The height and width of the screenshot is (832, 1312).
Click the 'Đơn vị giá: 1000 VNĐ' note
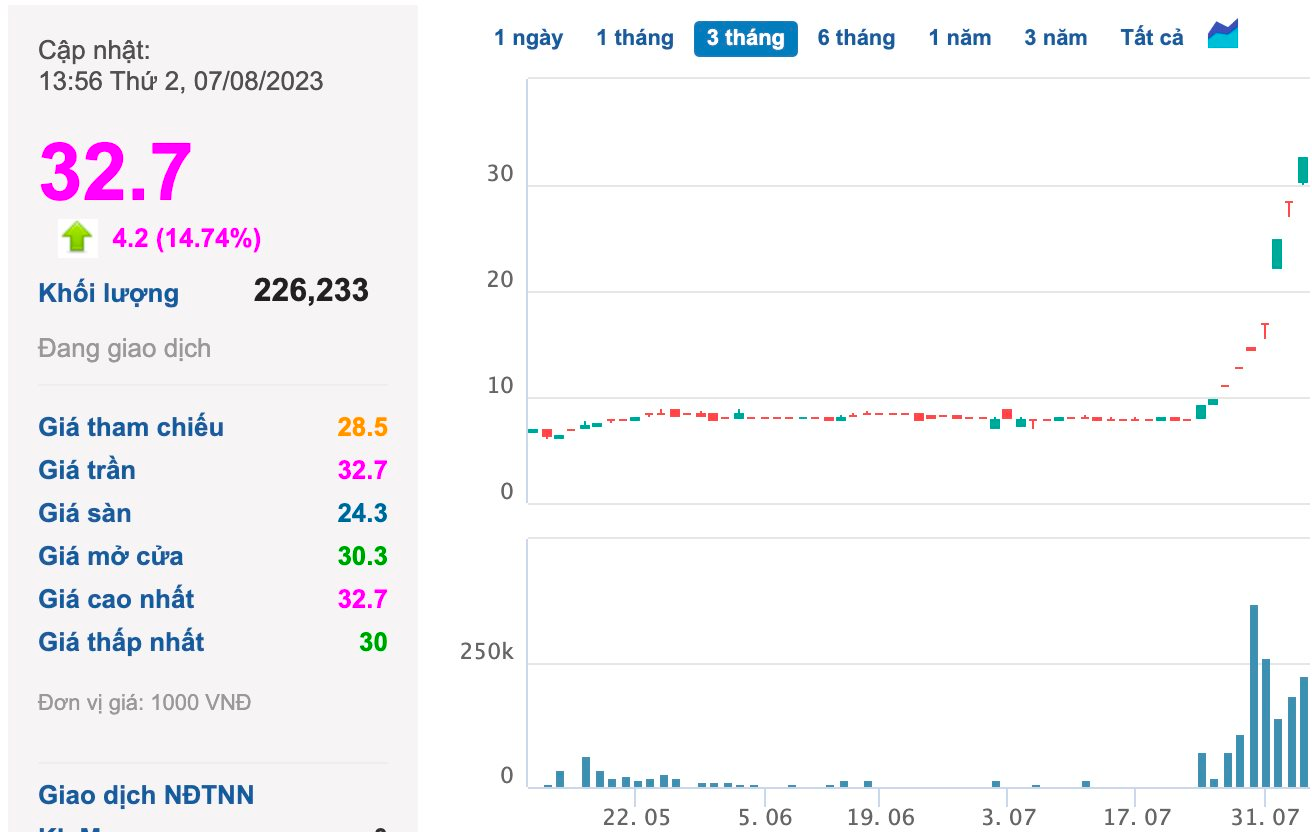coord(145,703)
